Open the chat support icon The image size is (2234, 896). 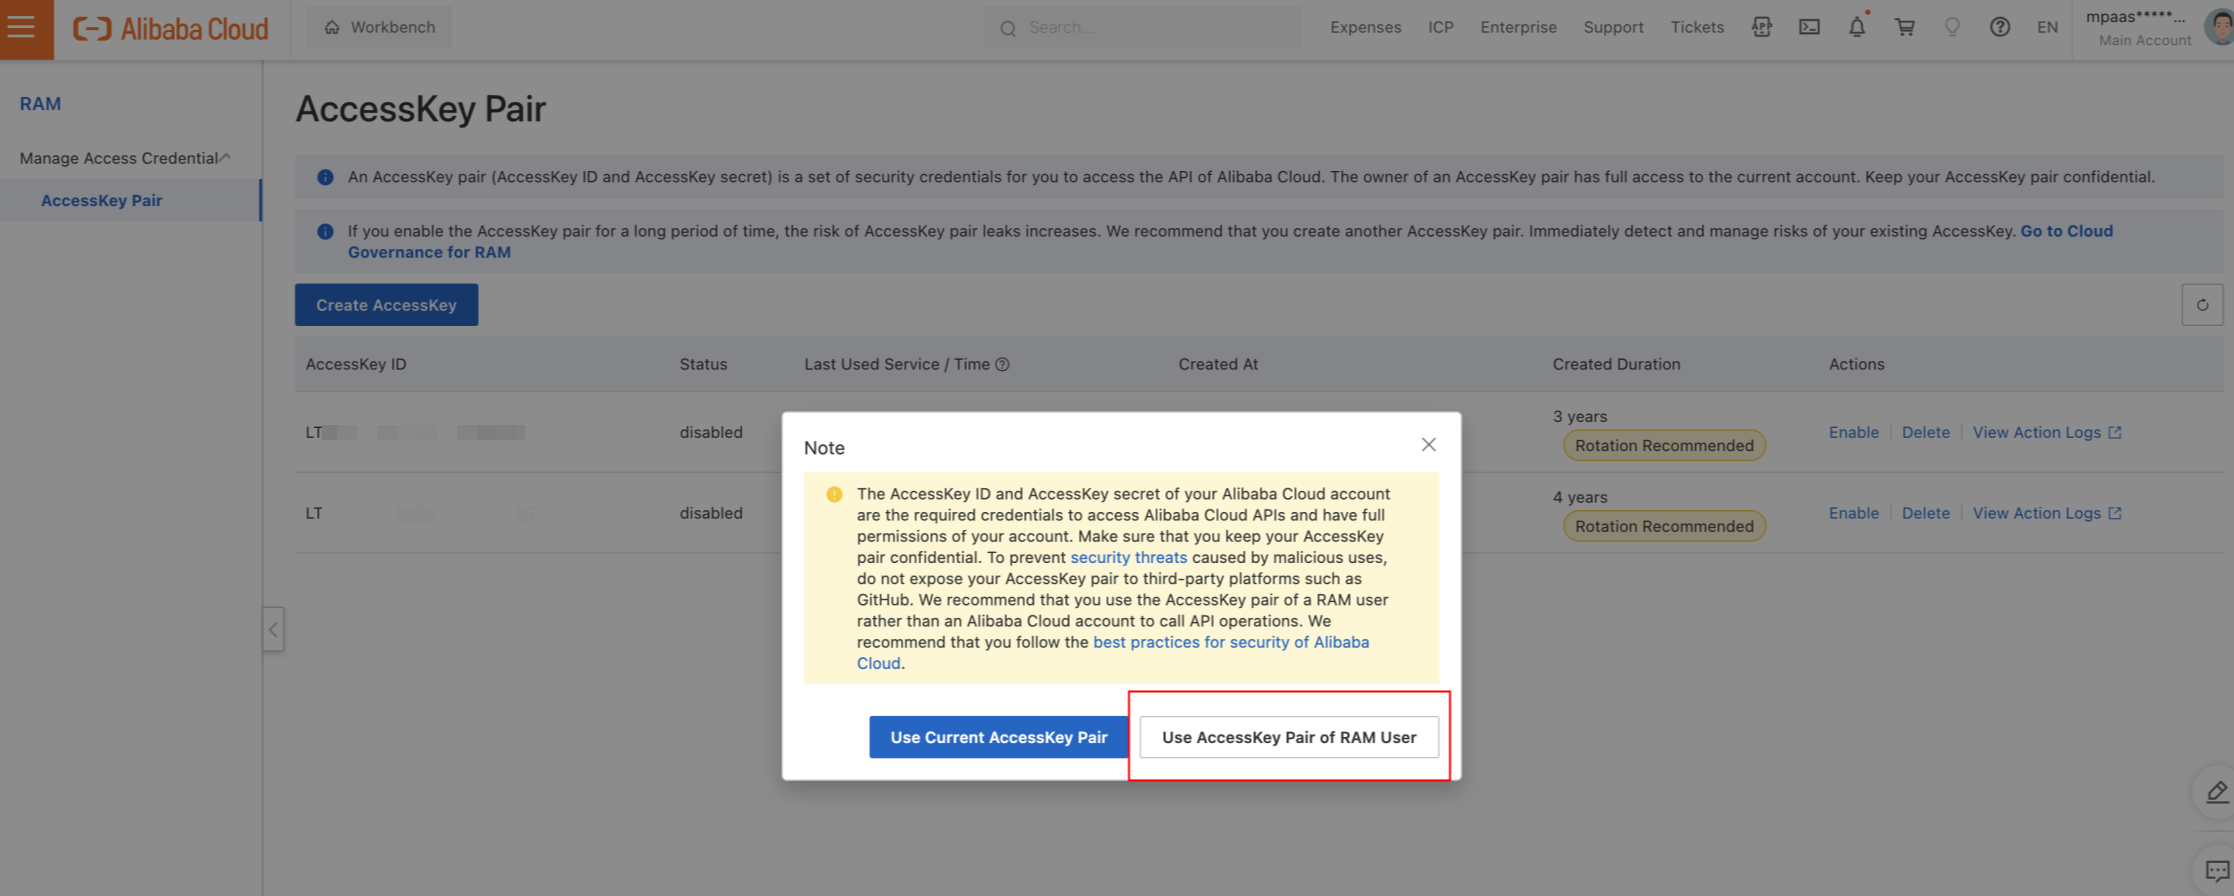pyautogui.click(x=2216, y=871)
